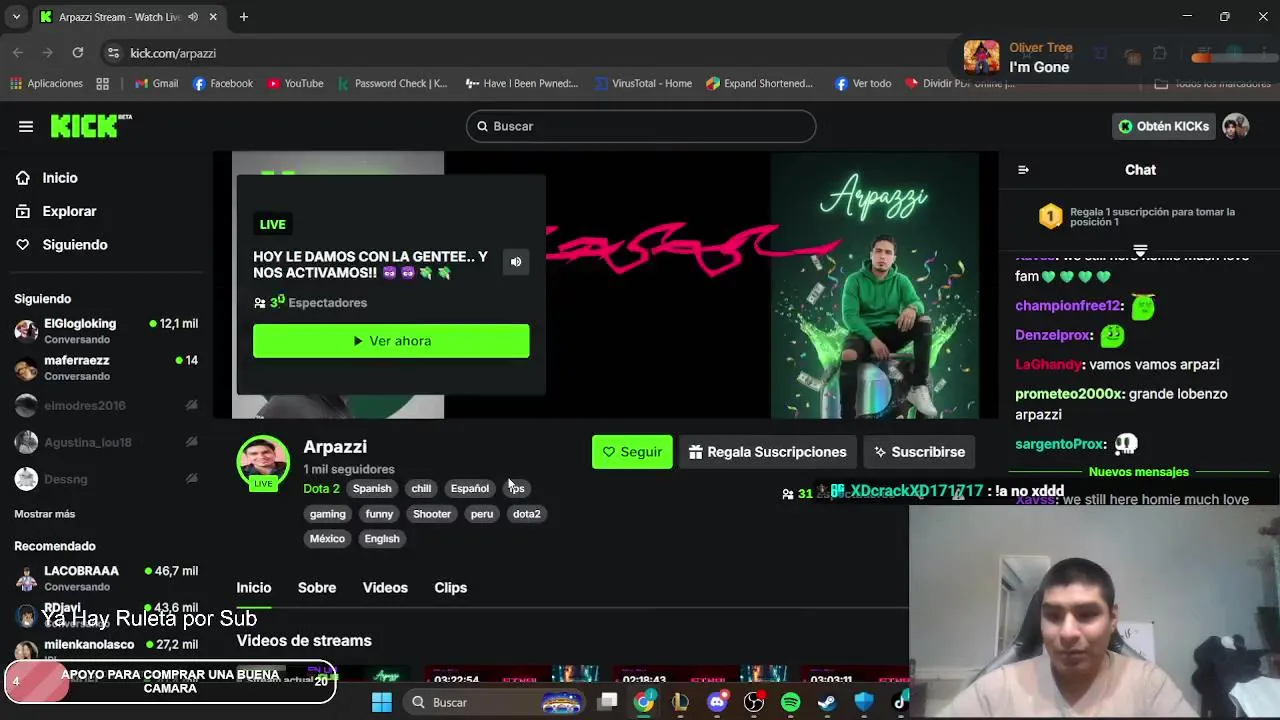The height and width of the screenshot is (720, 1280).
Task: Select the chill tag
Action: (421, 488)
